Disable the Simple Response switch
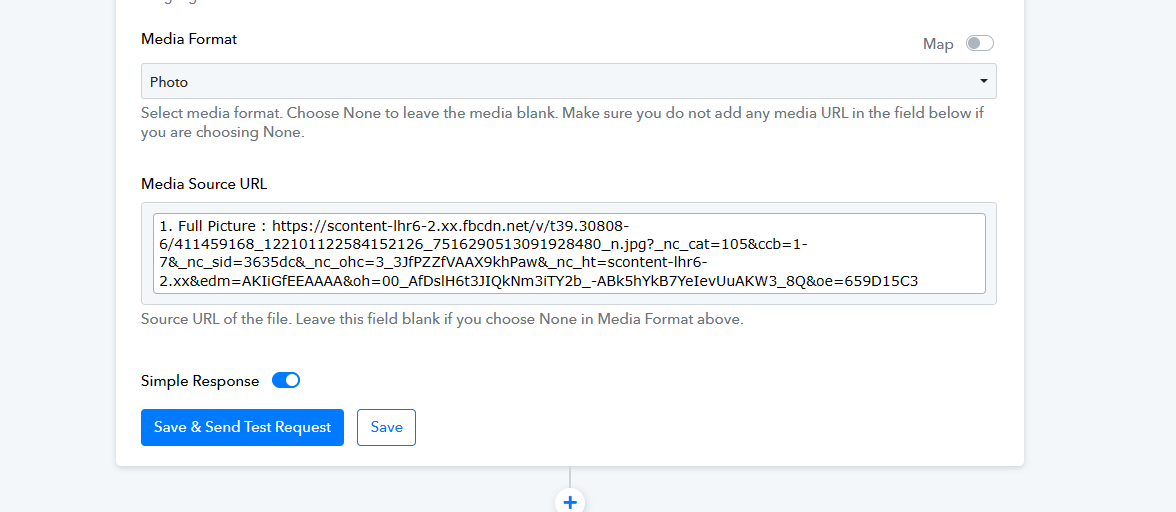Viewport: 1176px width, 512px height. coord(286,380)
